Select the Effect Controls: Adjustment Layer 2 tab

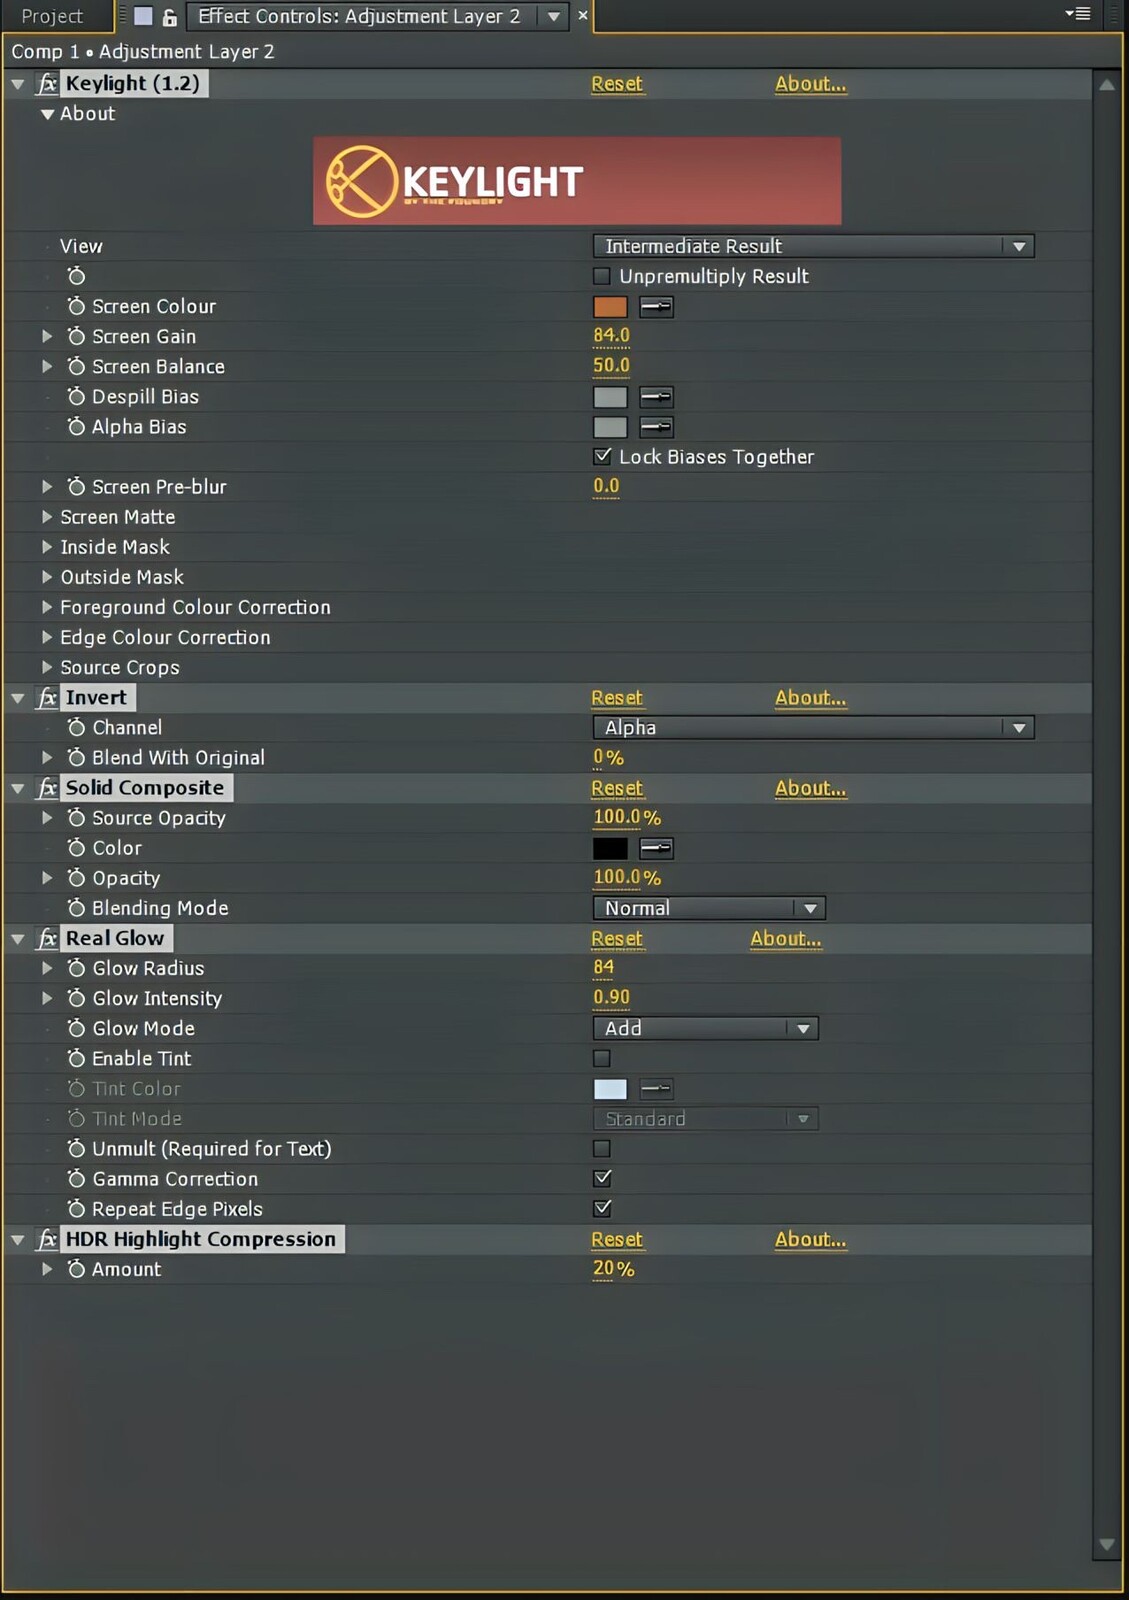pos(359,16)
